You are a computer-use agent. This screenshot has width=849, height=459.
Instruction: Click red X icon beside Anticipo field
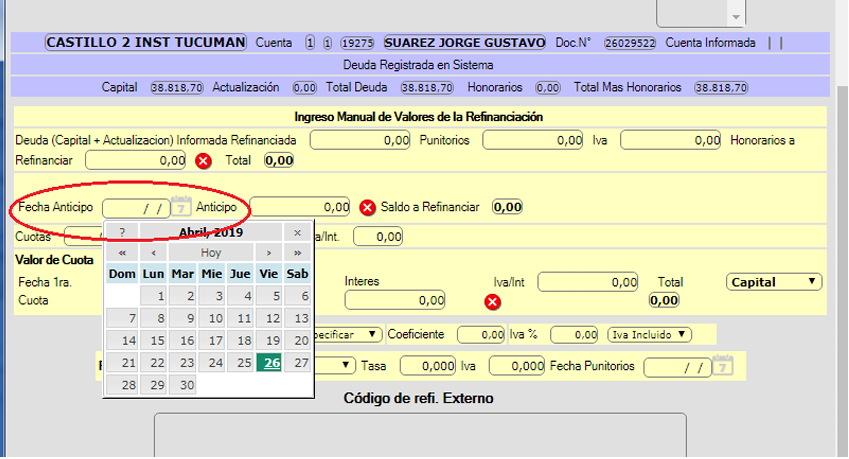pos(367,207)
